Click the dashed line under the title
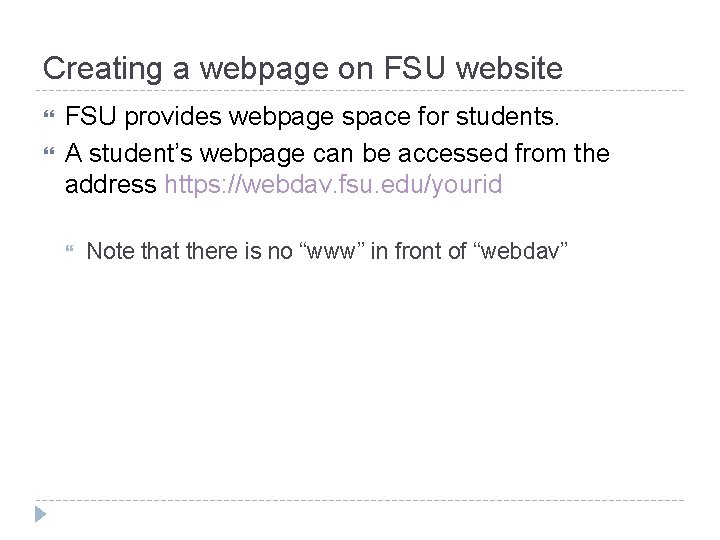Viewport: 720px width, 540px height. tap(360, 91)
